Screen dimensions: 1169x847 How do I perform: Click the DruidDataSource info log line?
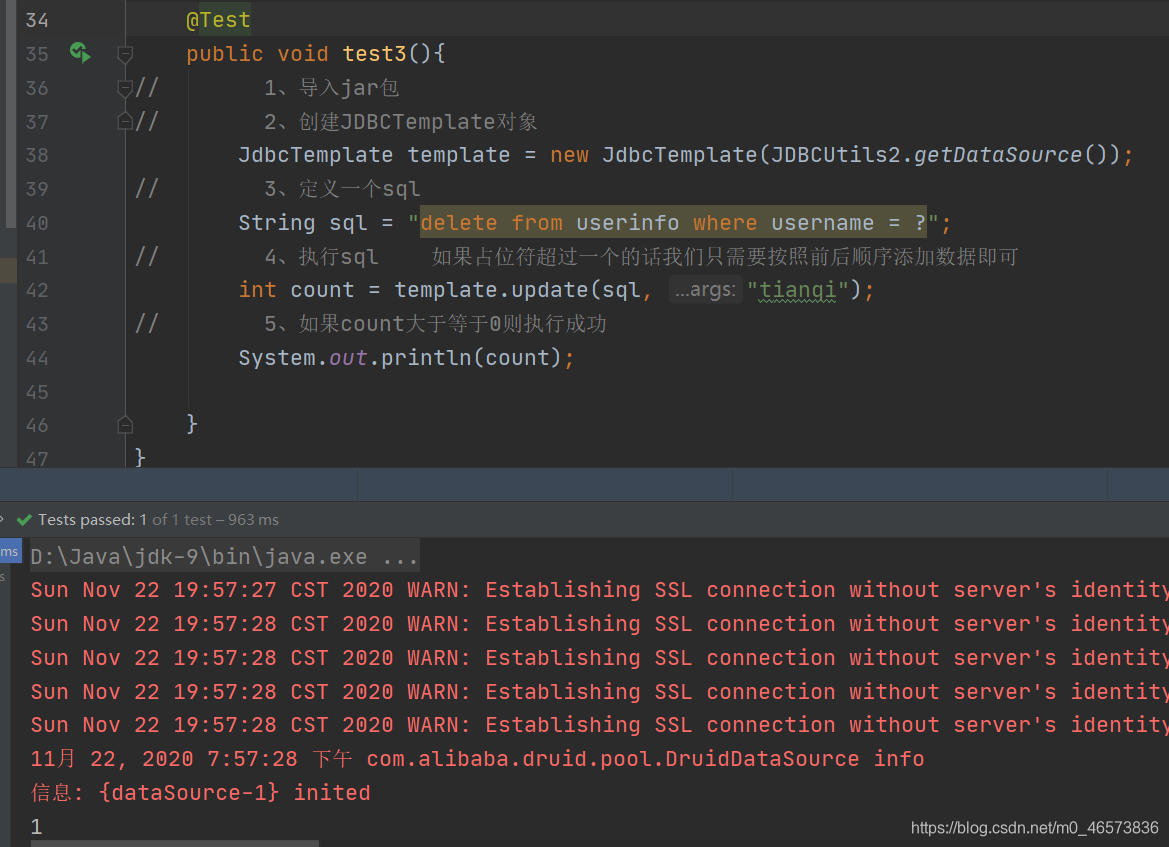(x=477, y=759)
